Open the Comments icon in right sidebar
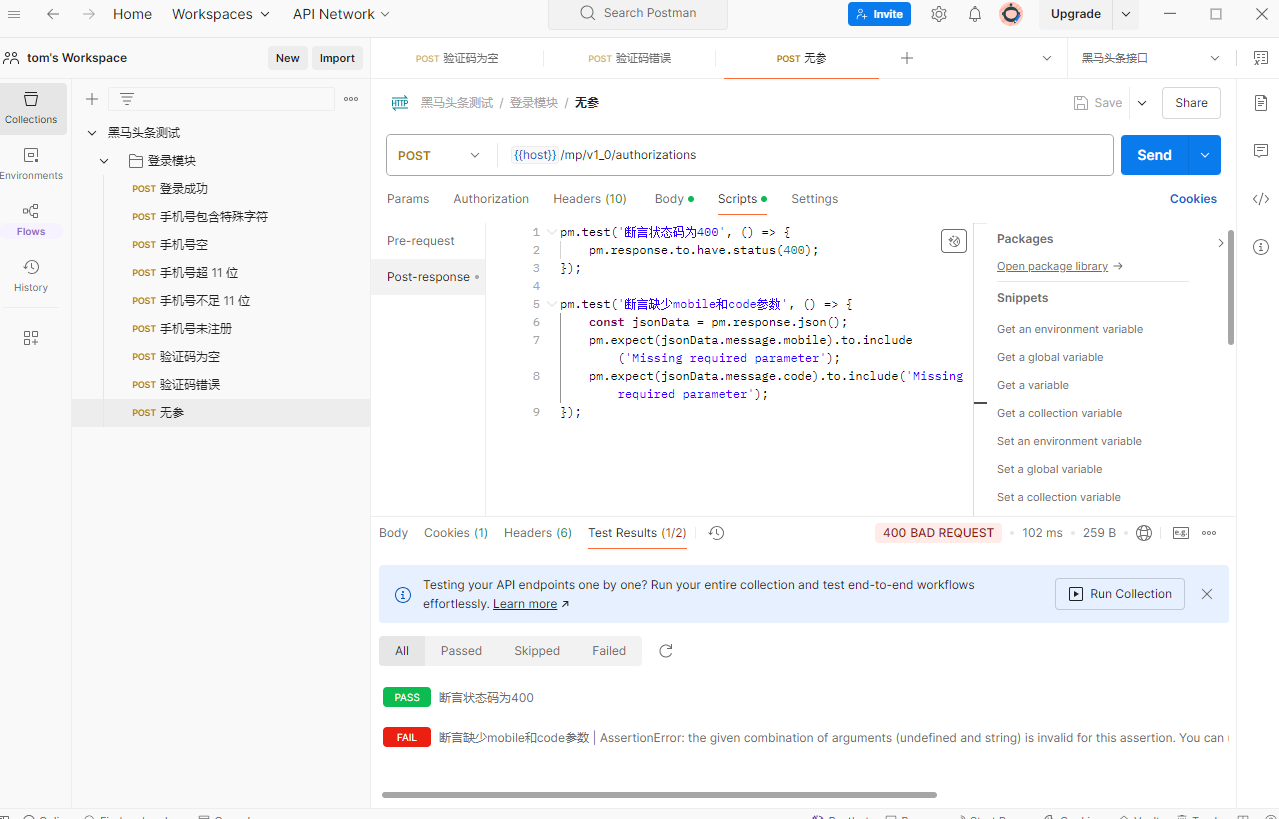The width and height of the screenshot is (1279, 819). click(x=1260, y=151)
